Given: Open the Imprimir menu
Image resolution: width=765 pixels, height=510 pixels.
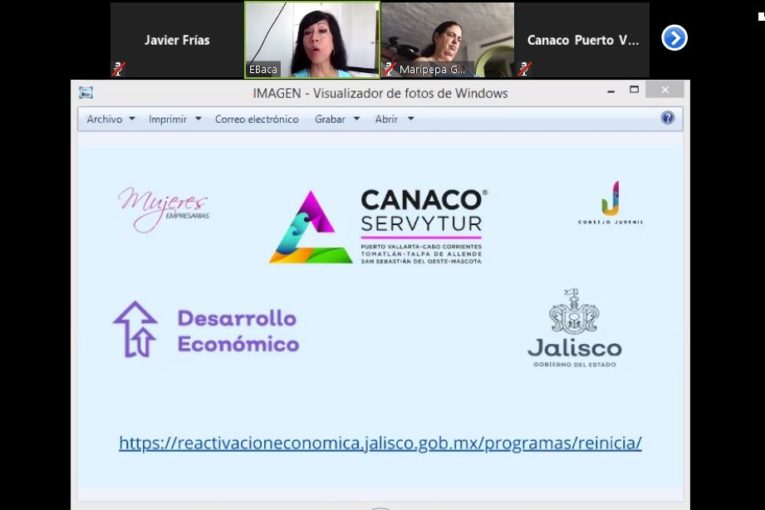Looking at the screenshot, I should [168, 119].
